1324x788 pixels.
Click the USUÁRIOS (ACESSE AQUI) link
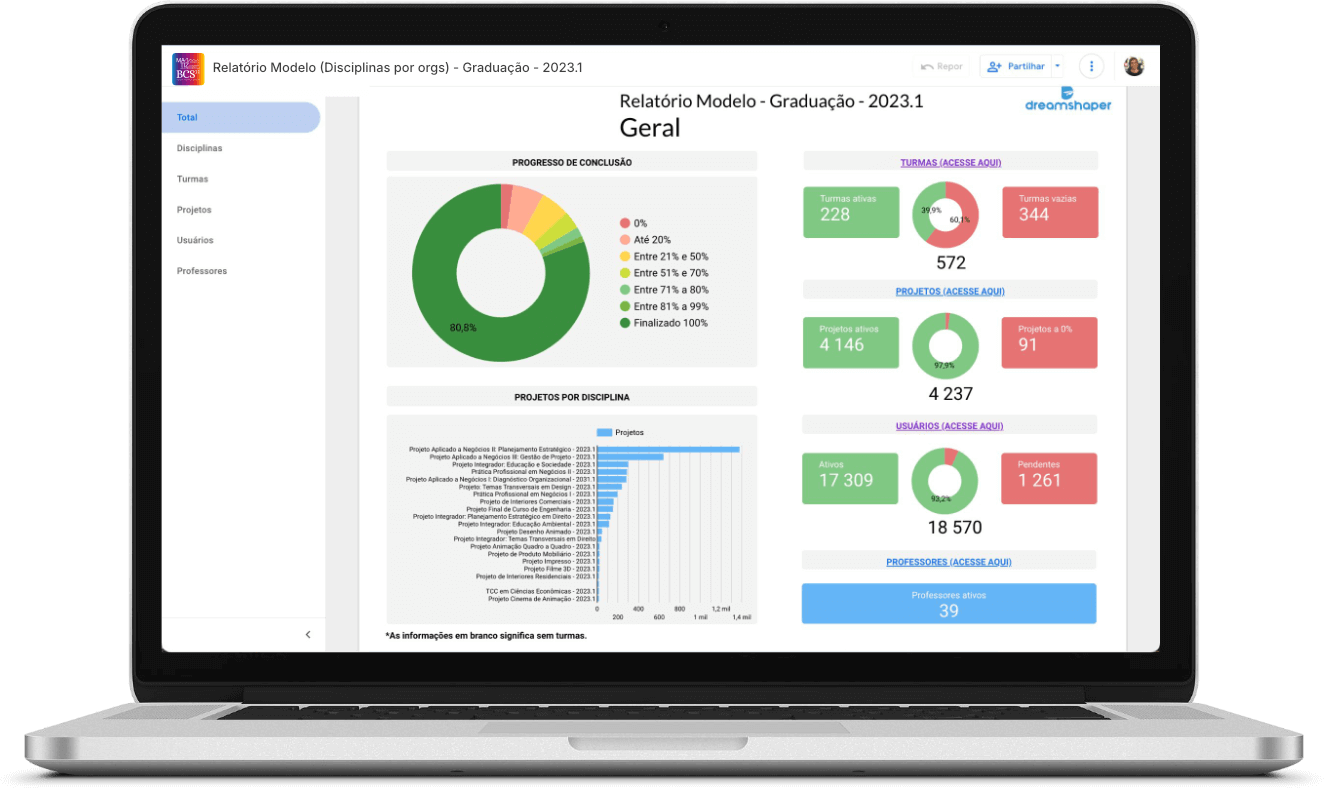(x=949, y=426)
